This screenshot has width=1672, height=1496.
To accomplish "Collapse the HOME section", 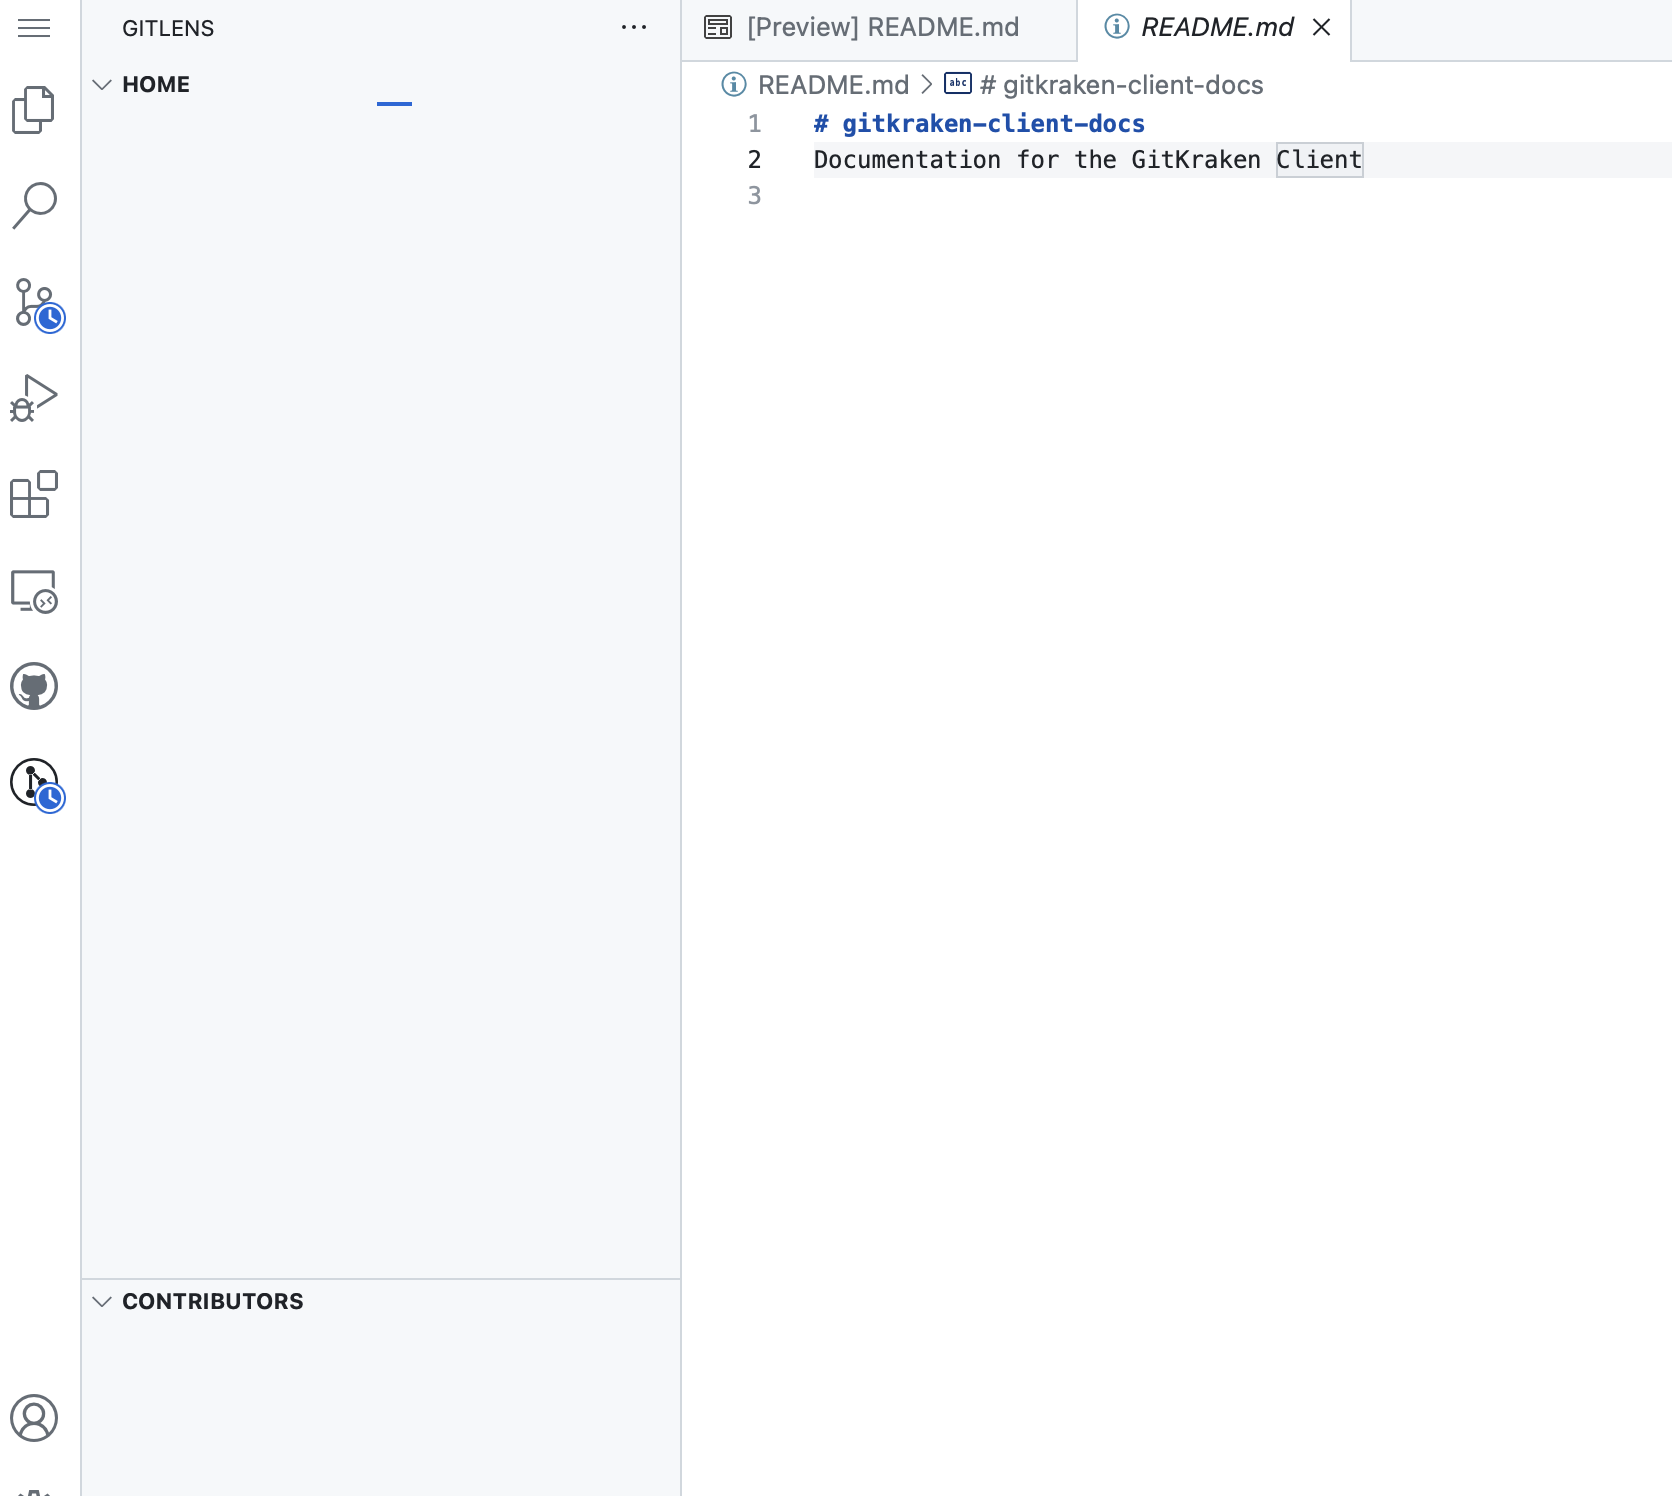I will [103, 84].
